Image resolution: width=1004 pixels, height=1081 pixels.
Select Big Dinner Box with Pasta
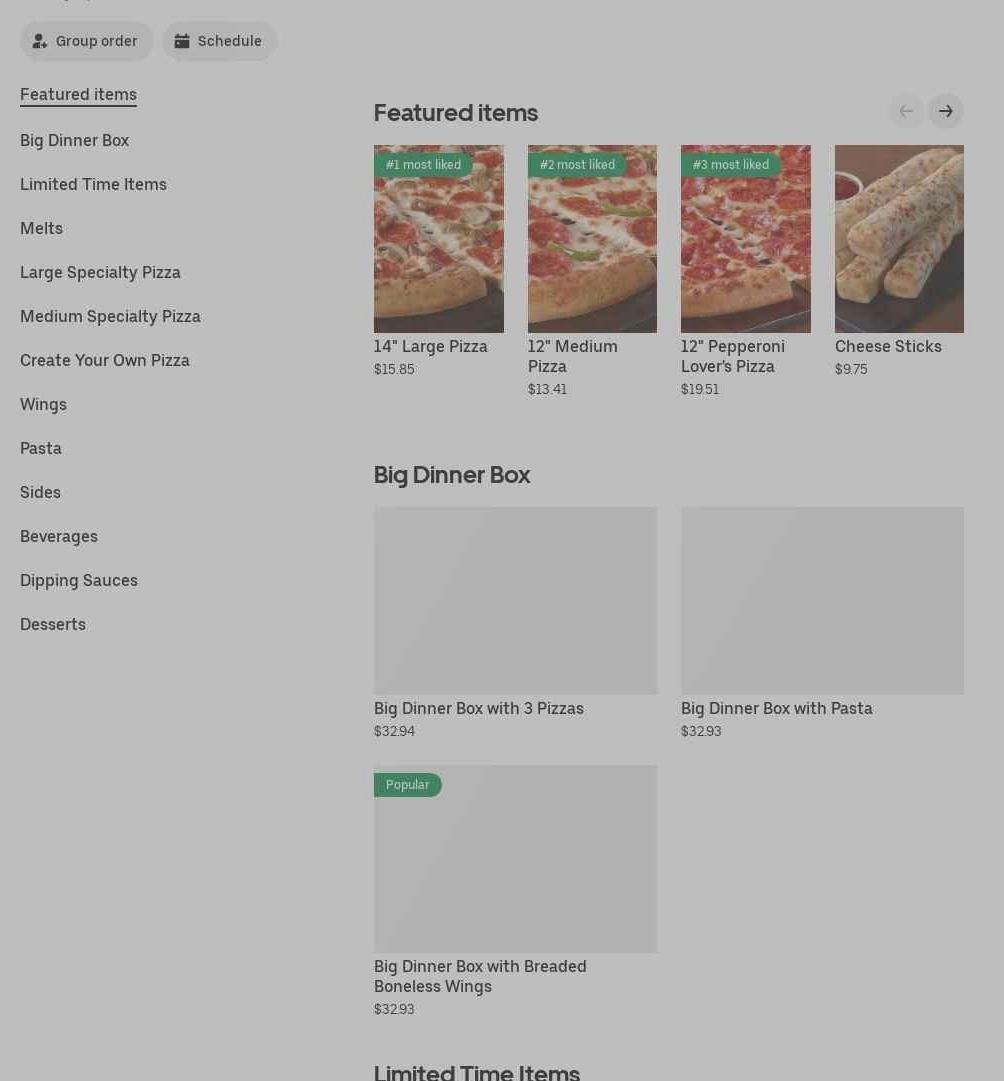point(822,601)
